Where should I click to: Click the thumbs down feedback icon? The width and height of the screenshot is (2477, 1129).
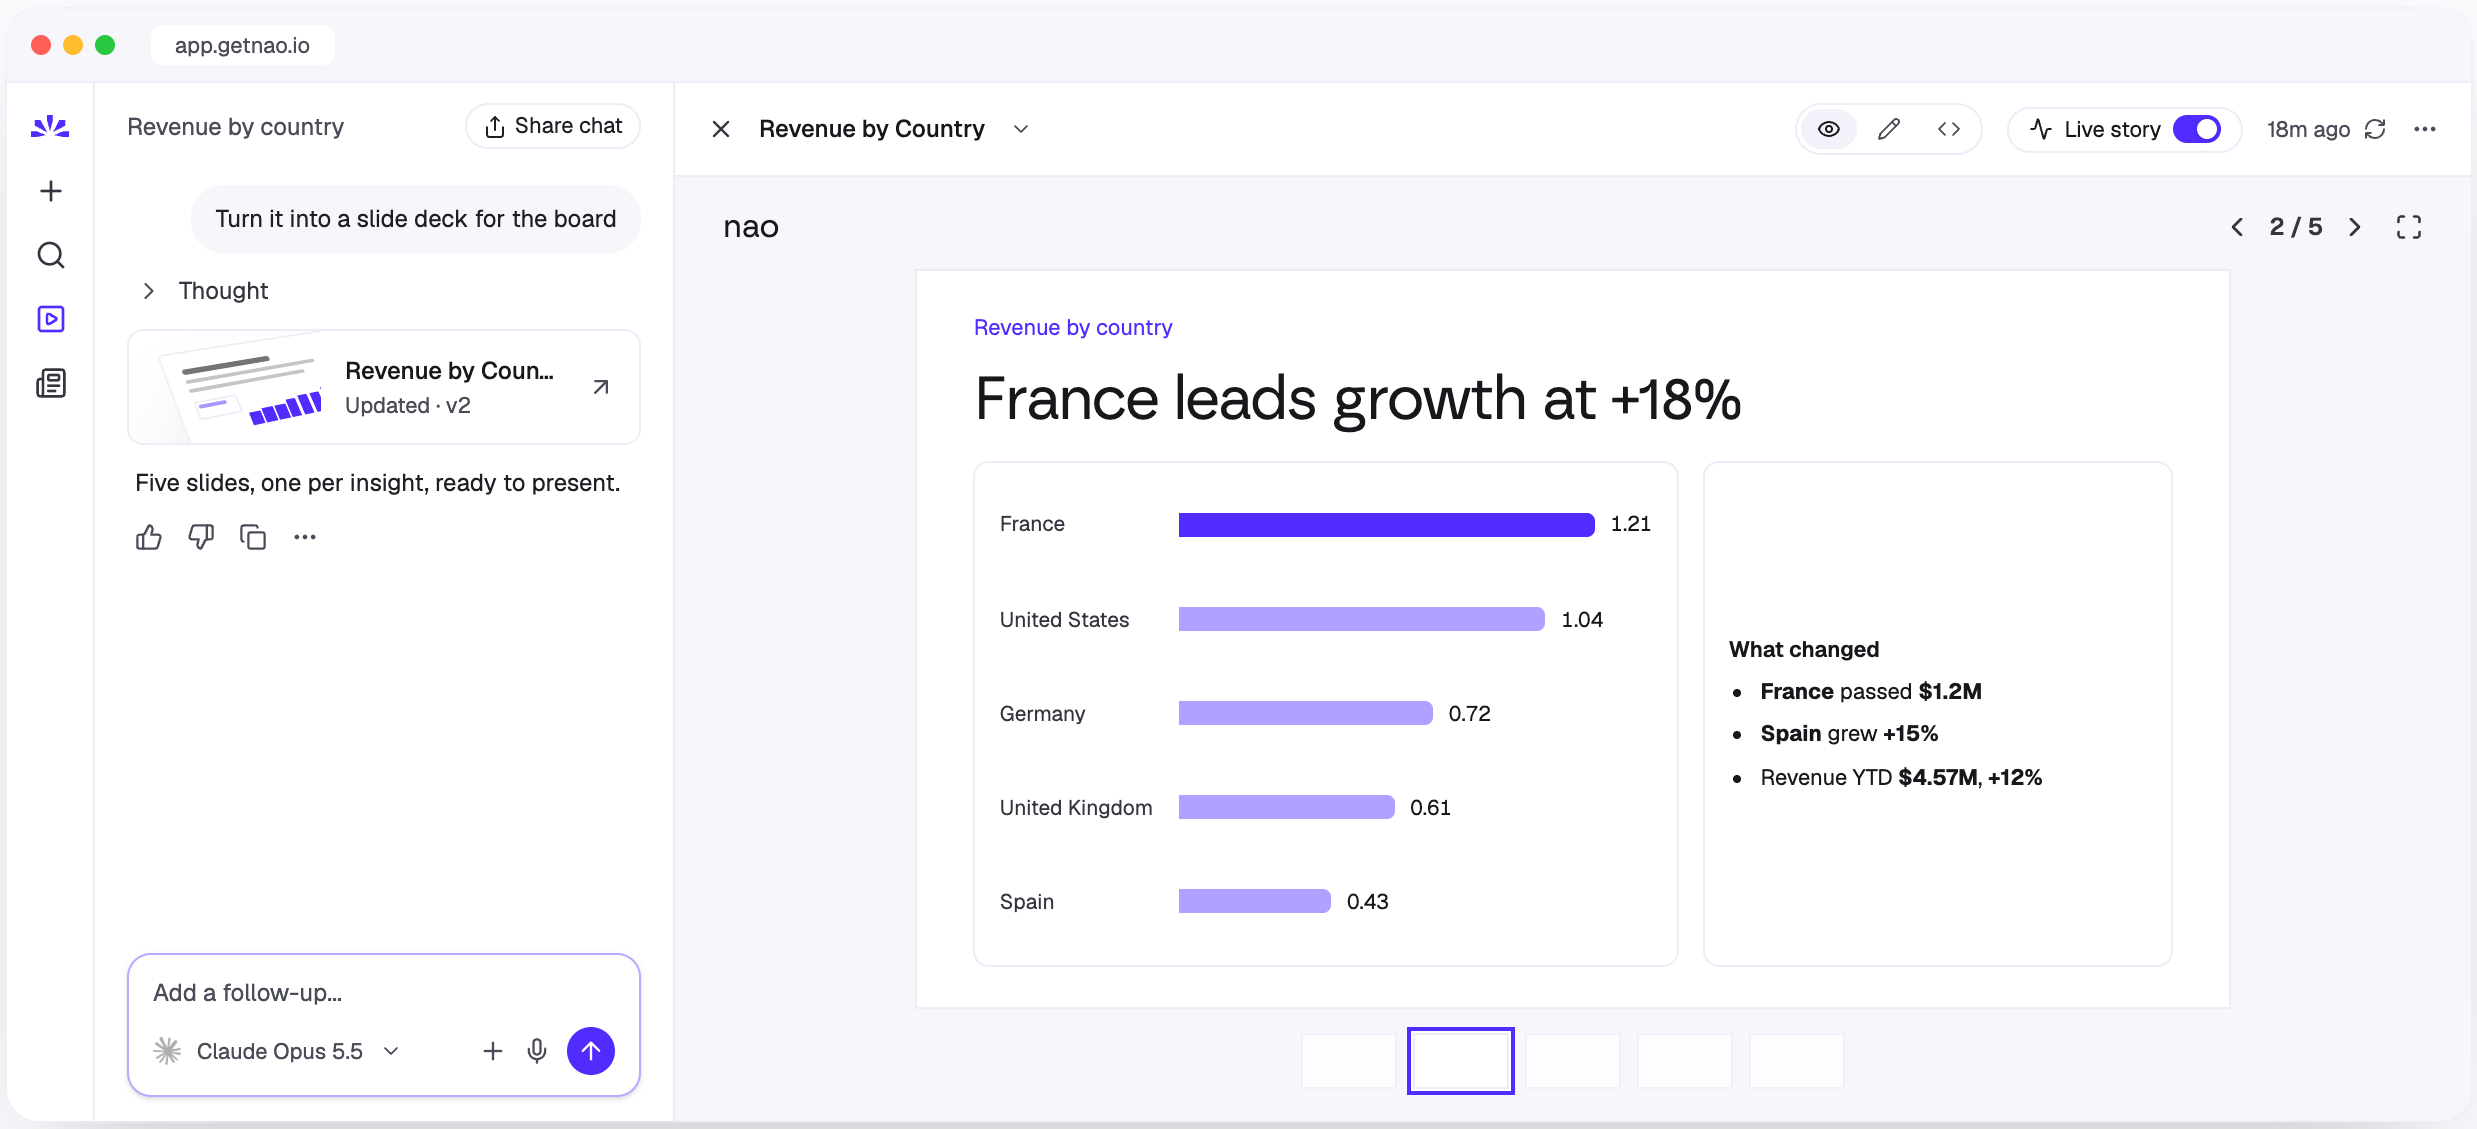pos(201,538)
